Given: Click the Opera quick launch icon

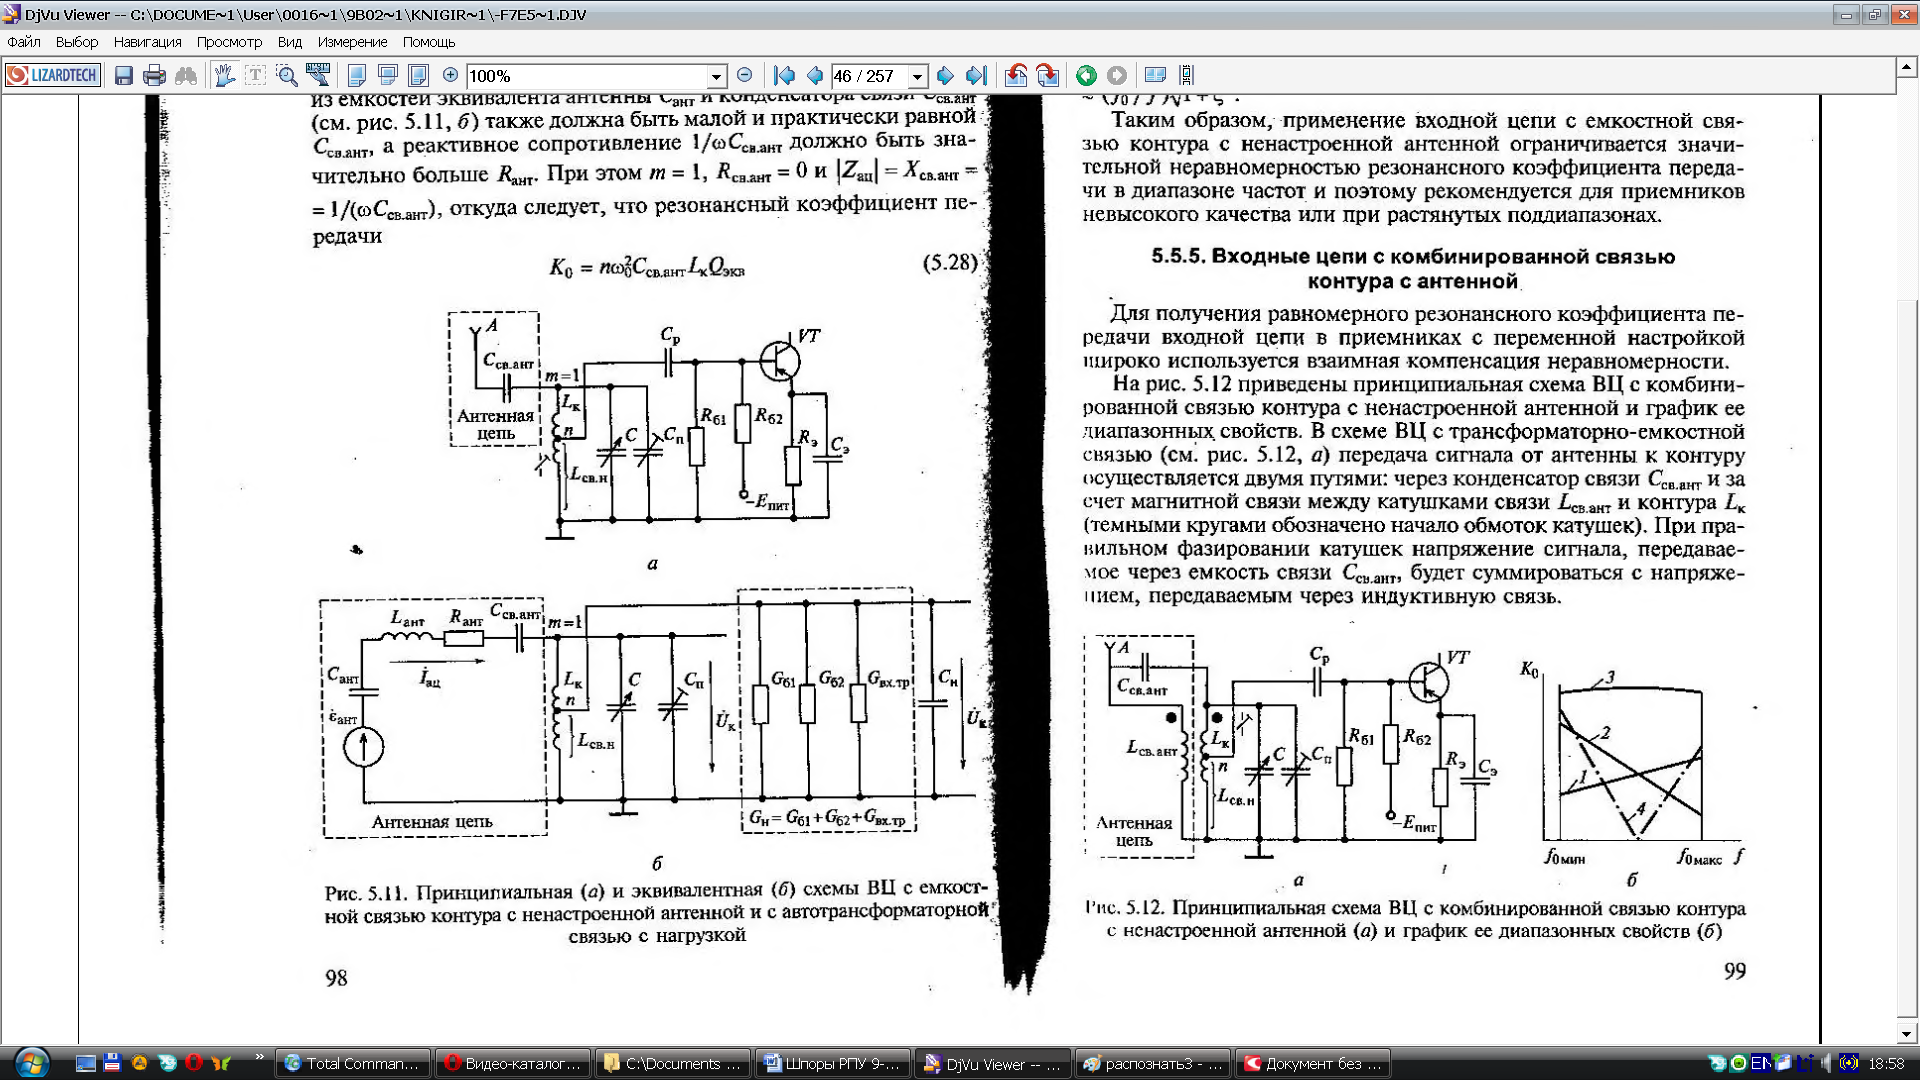Looking at the screenshot, I should (194, 1063).
